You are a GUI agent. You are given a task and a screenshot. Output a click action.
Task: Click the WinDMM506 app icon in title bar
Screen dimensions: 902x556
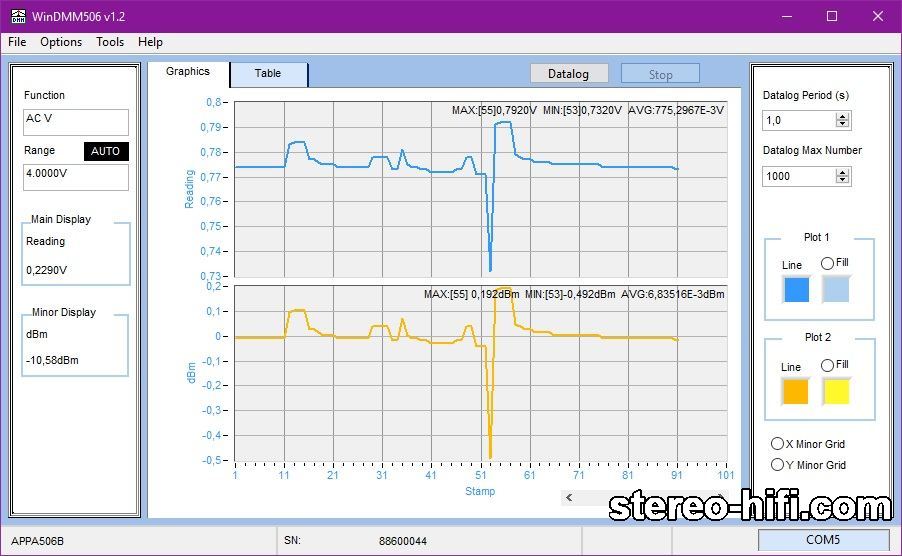[16, 16]
